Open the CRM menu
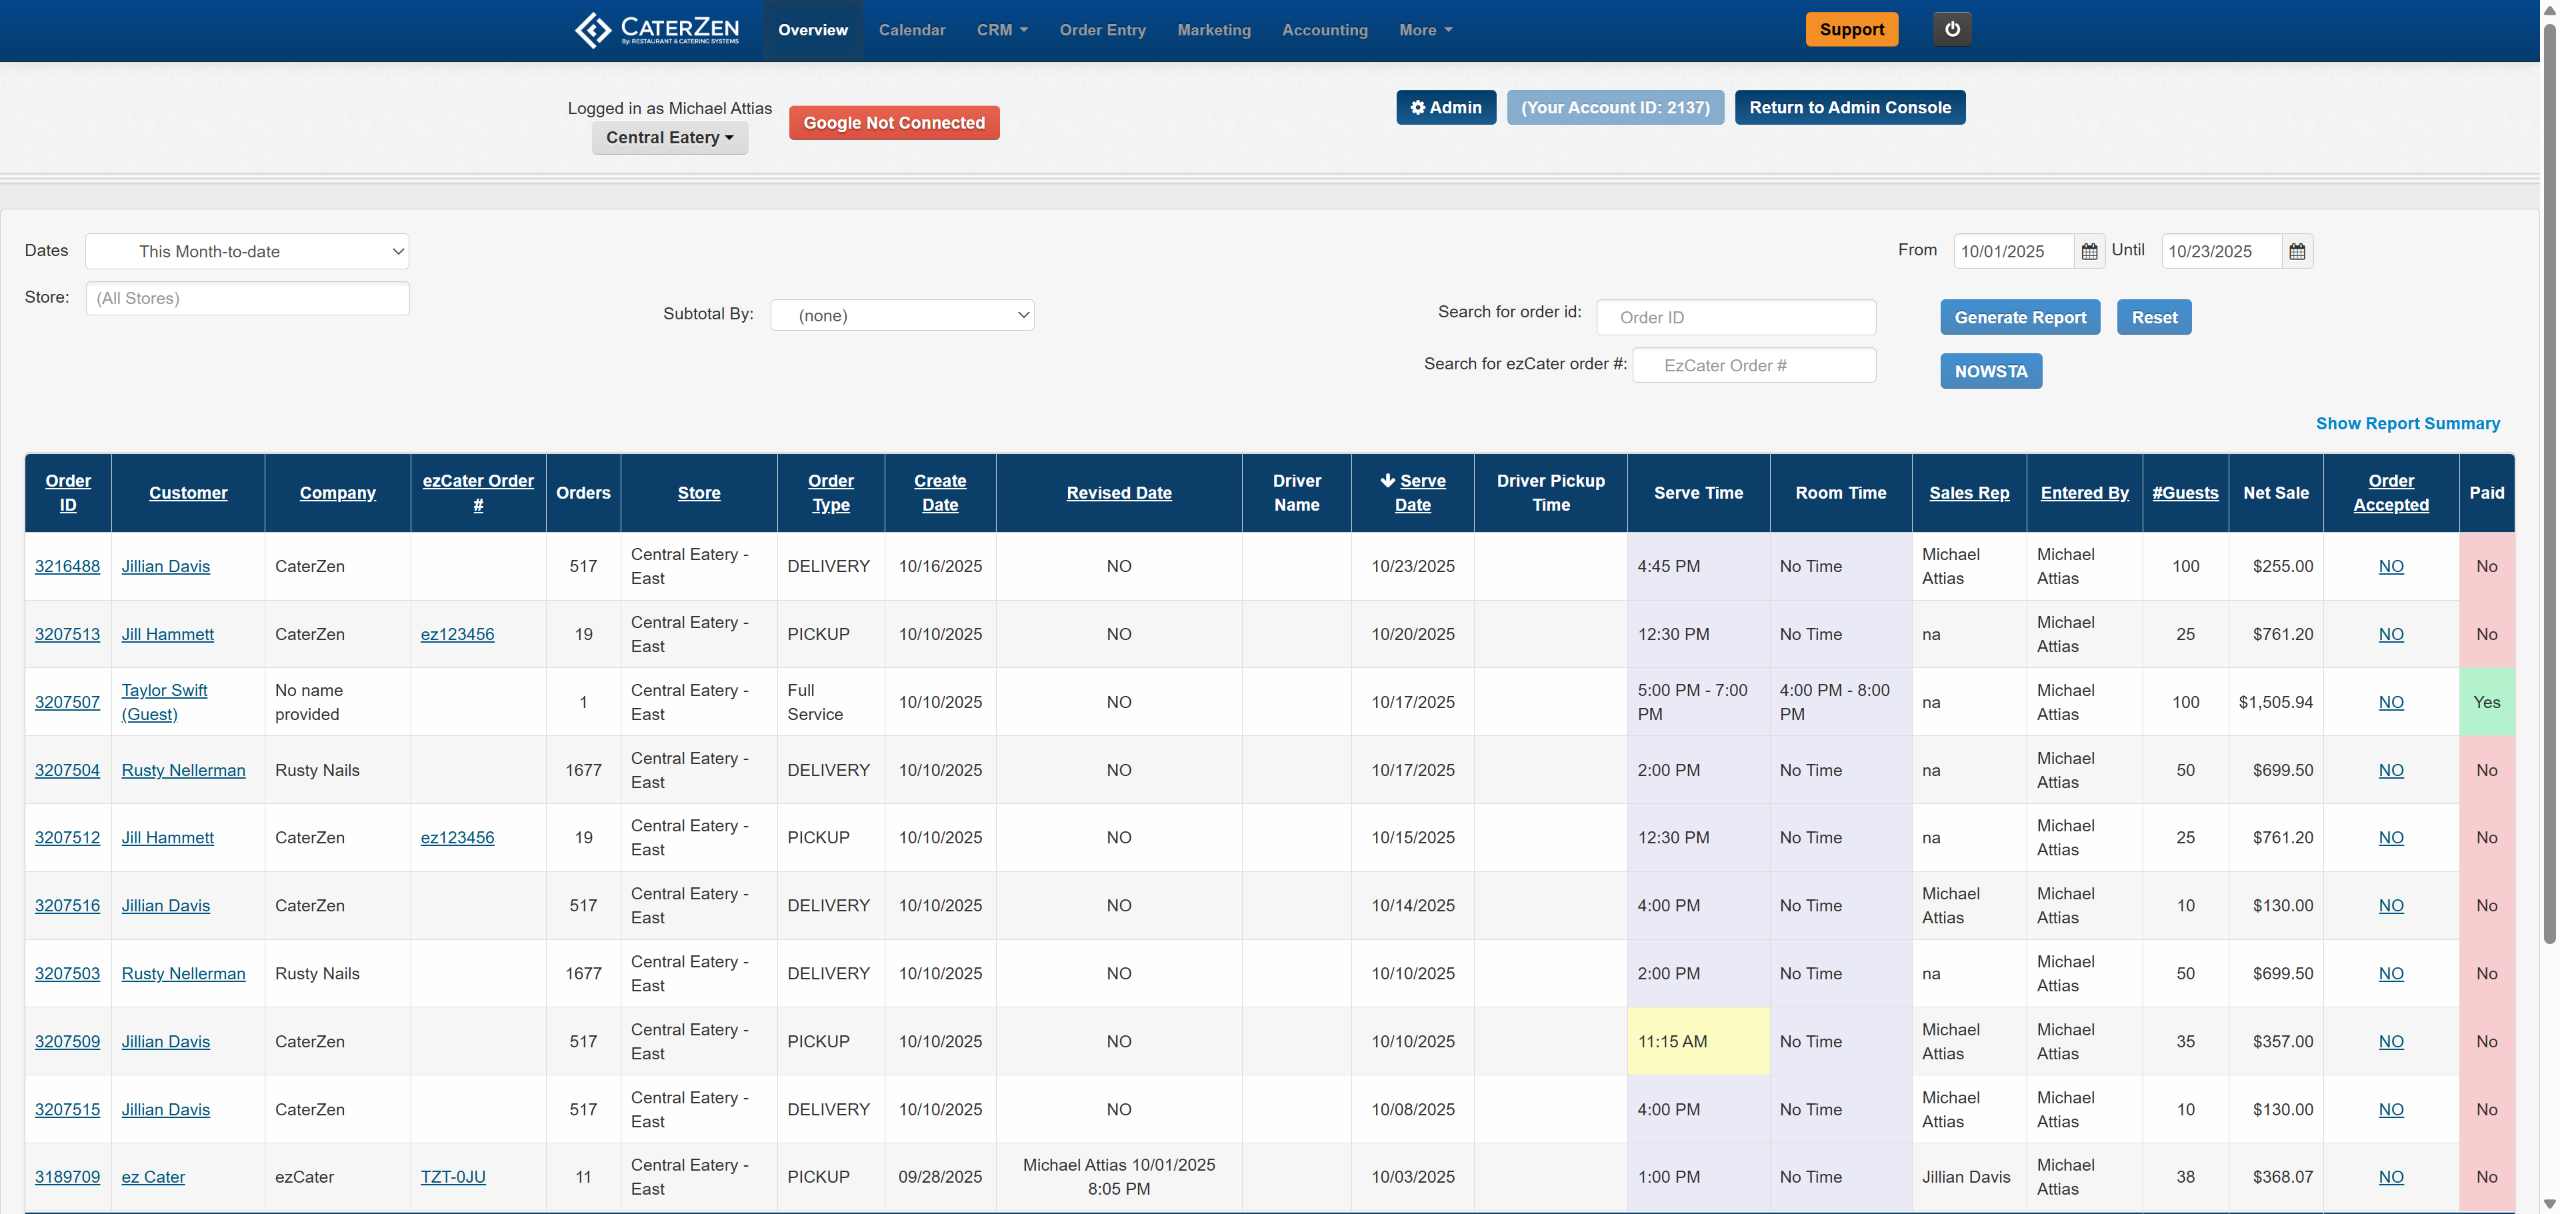This screenshot has width=2560, height=1214. 1002,30
